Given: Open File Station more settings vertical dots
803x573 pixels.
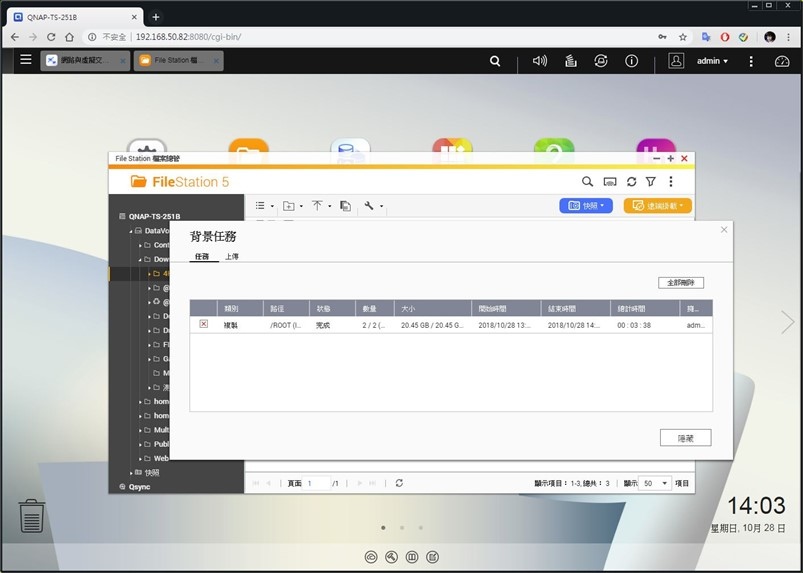Looking at the screenshot, I should tap(671, 181).
